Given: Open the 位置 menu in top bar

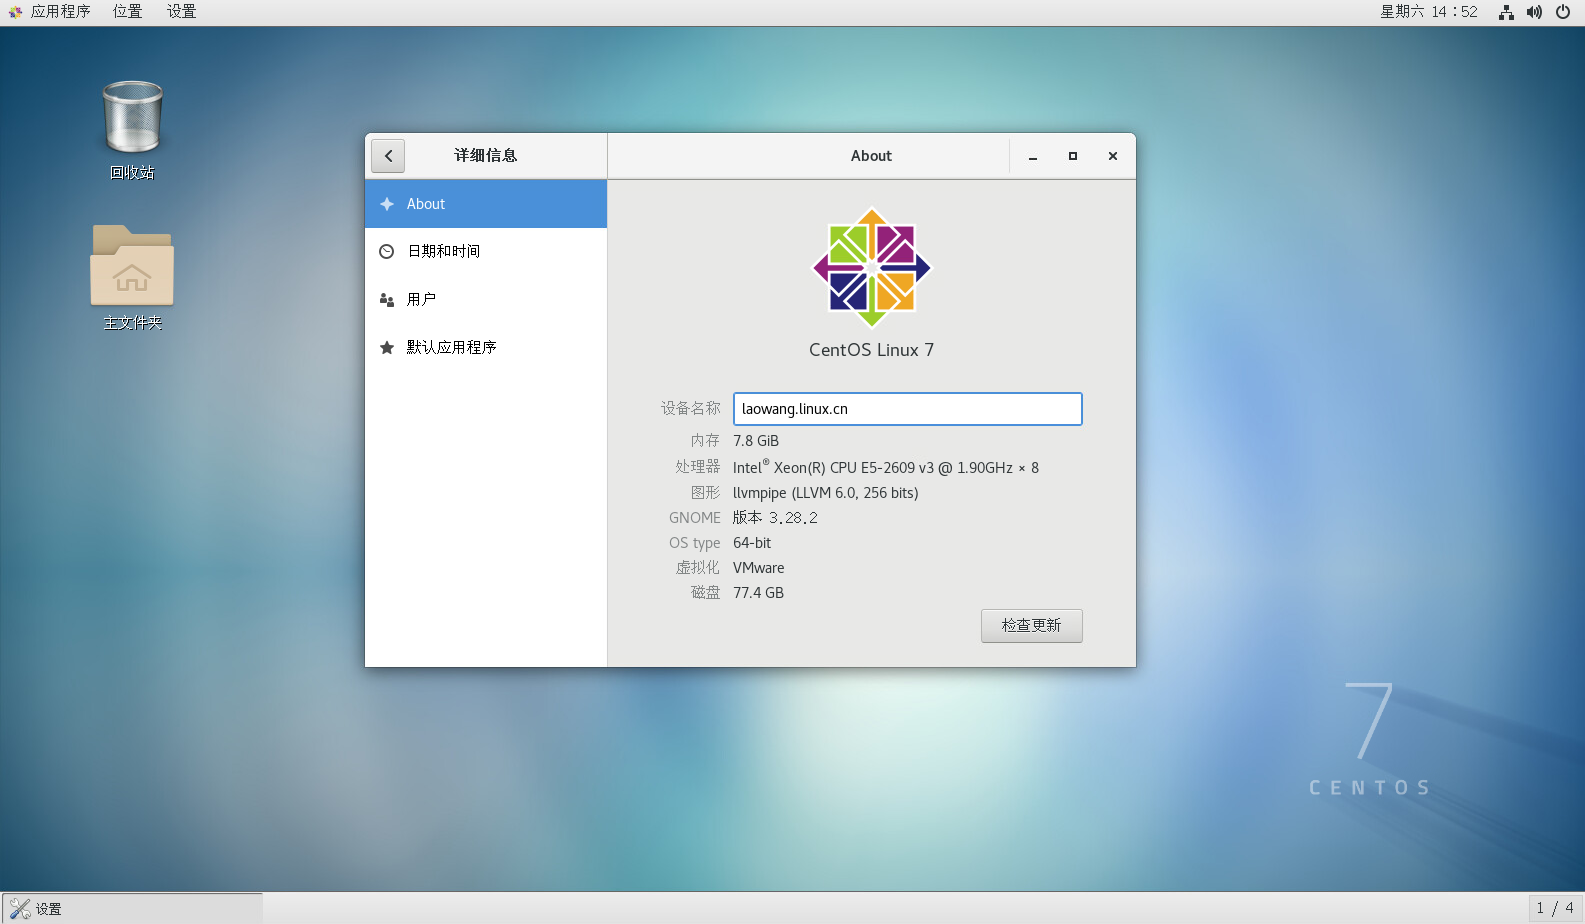Looking at the screenshot, I should (127, 12).
